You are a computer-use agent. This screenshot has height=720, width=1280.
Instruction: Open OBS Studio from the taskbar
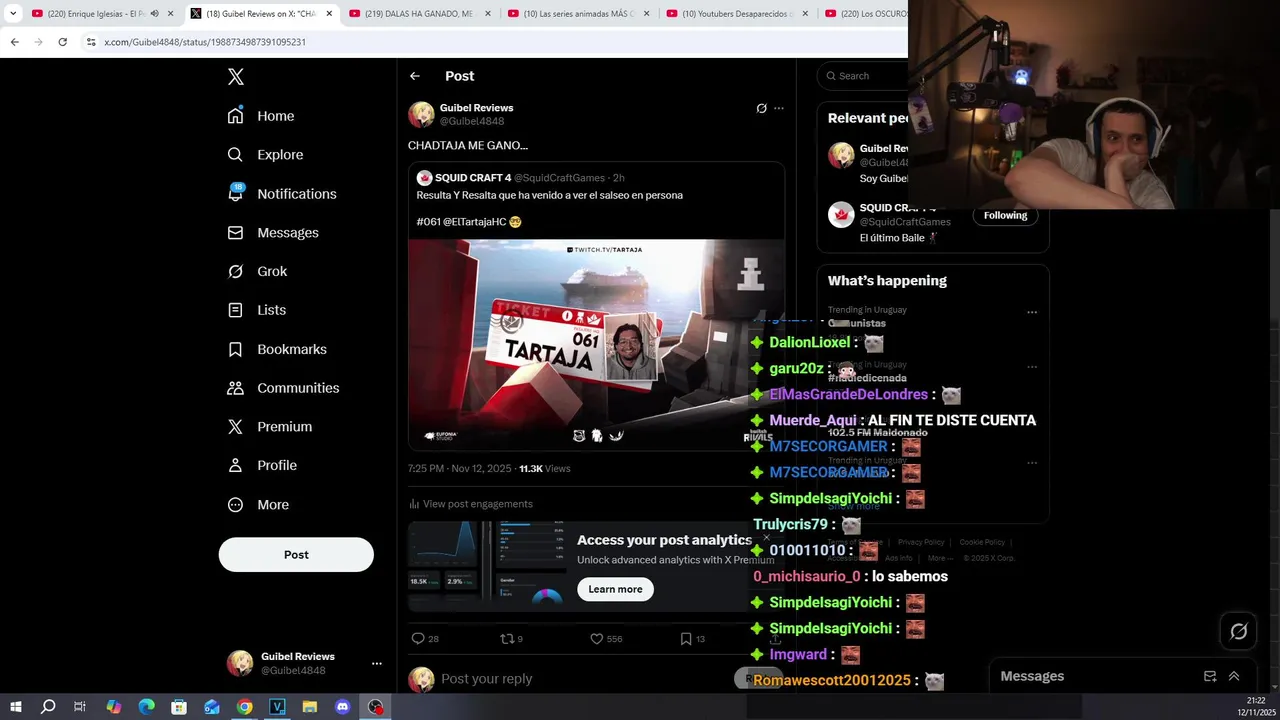point(376,707)
